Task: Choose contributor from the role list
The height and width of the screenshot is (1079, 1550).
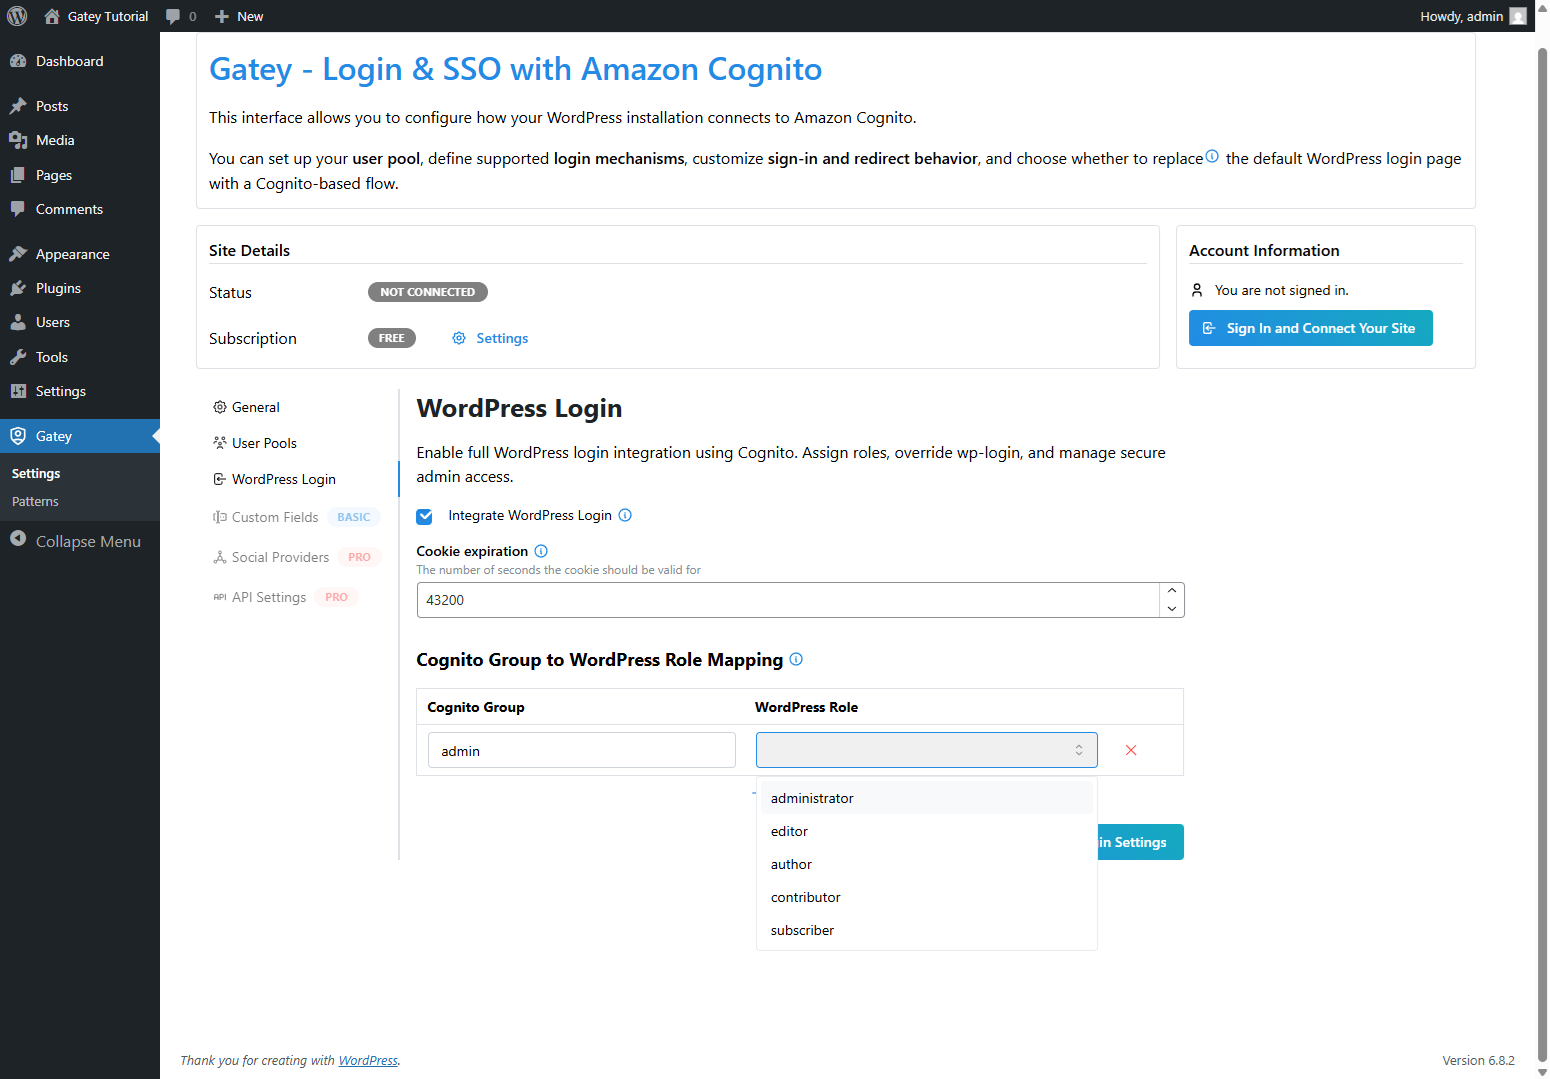Action: point(926,897)
